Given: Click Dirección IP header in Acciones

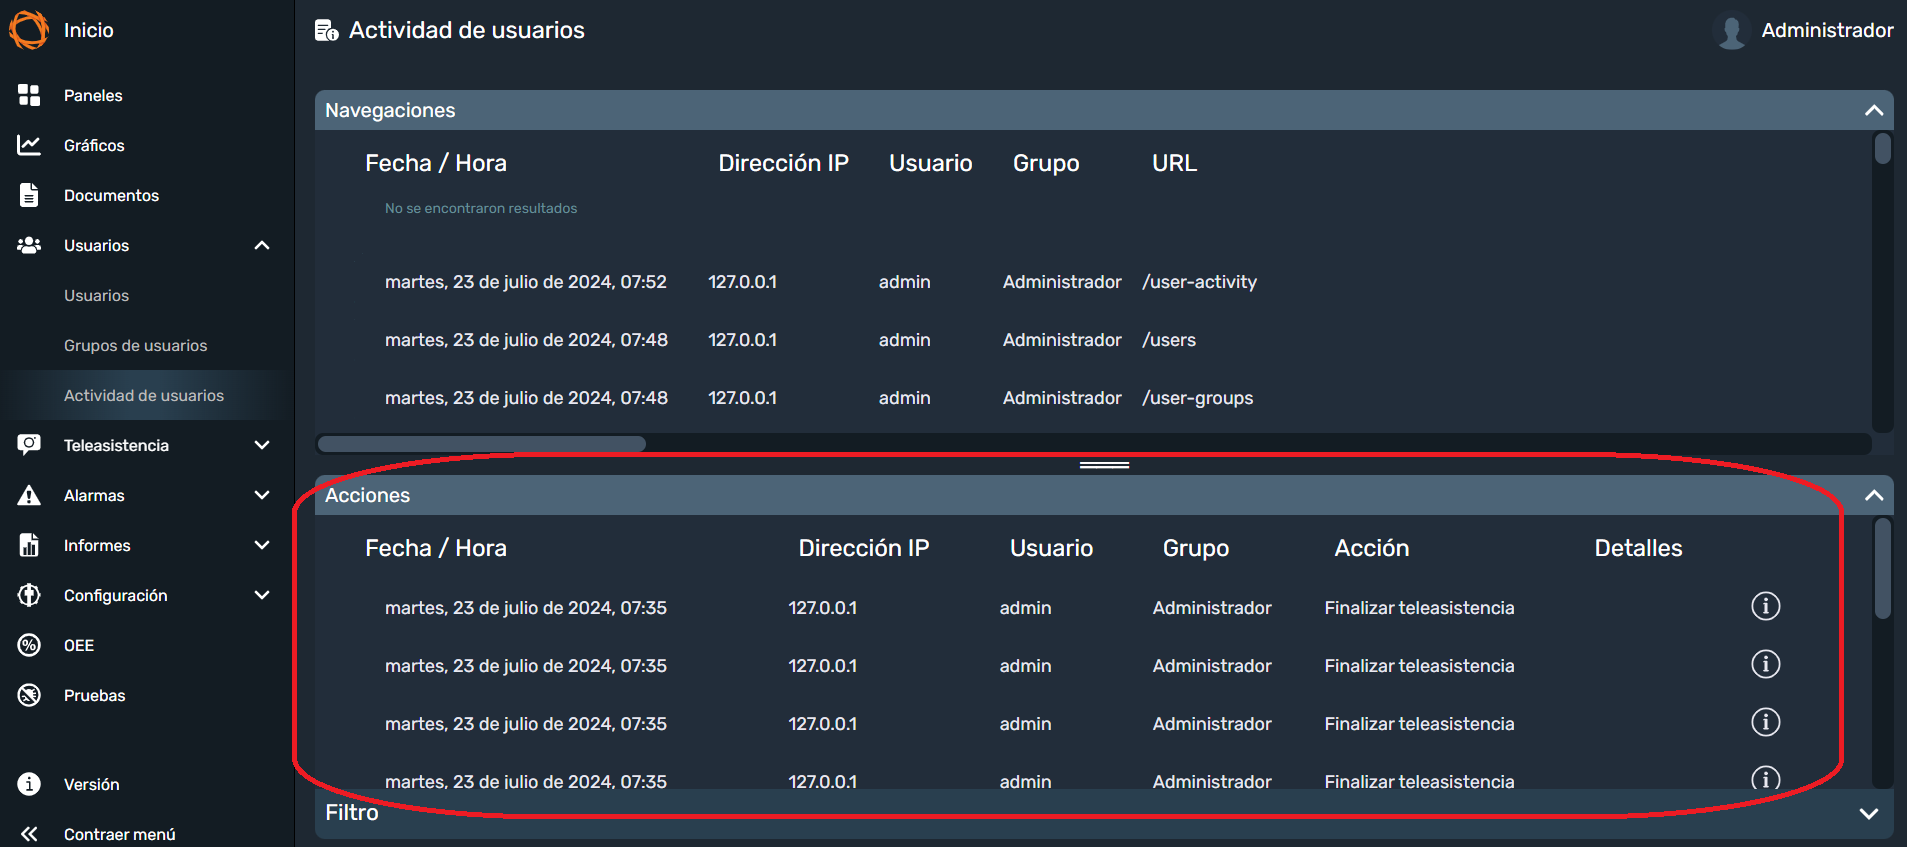Looking at the screenshot, I should point(864,548).
